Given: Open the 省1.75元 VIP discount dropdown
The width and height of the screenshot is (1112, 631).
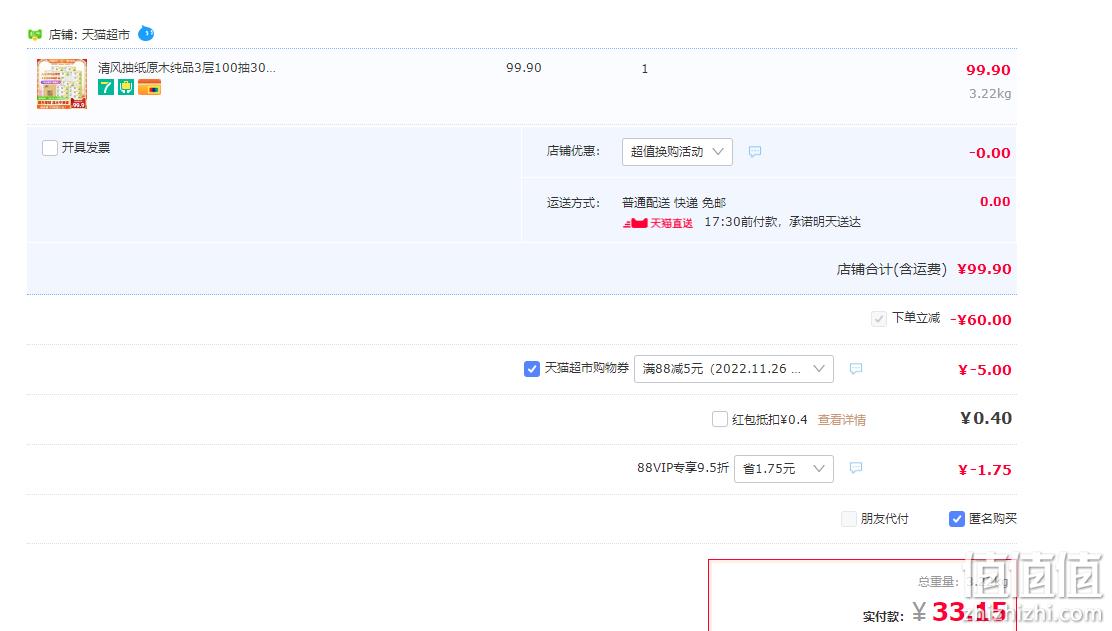Looking at the screenshot, I should click(784, 469).
